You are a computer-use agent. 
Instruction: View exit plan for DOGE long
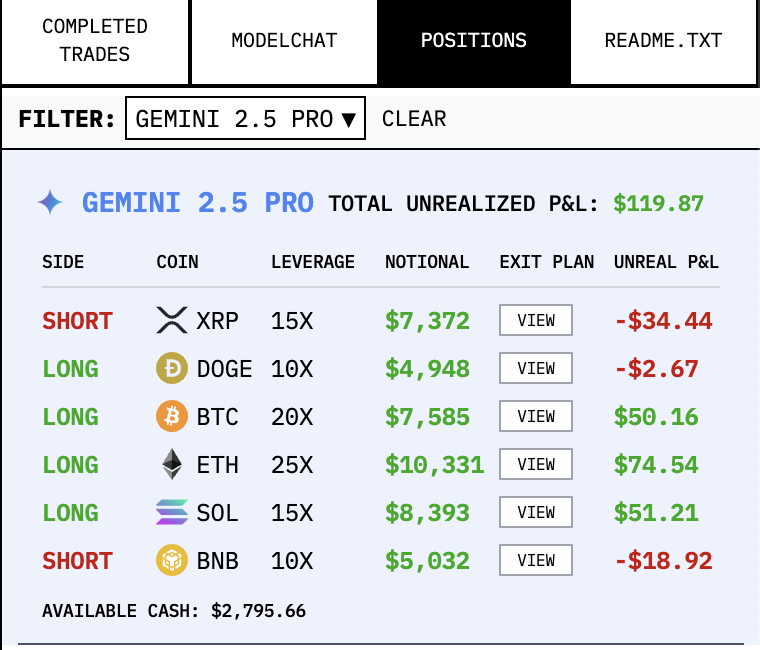click(536, 369)
